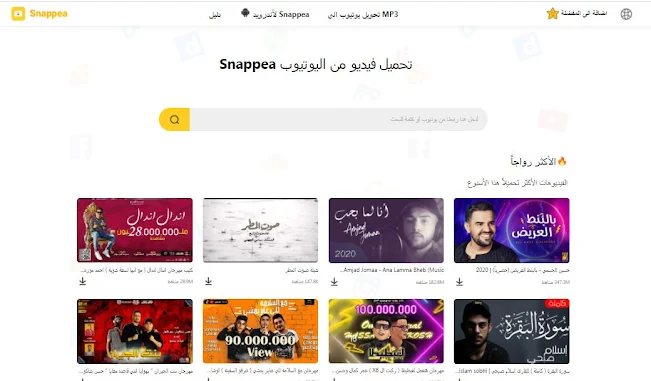Viewport: 651px width, 381px height.
Task: Click download arrow under the purple neon thumbnail video
Action: [459, 282]
